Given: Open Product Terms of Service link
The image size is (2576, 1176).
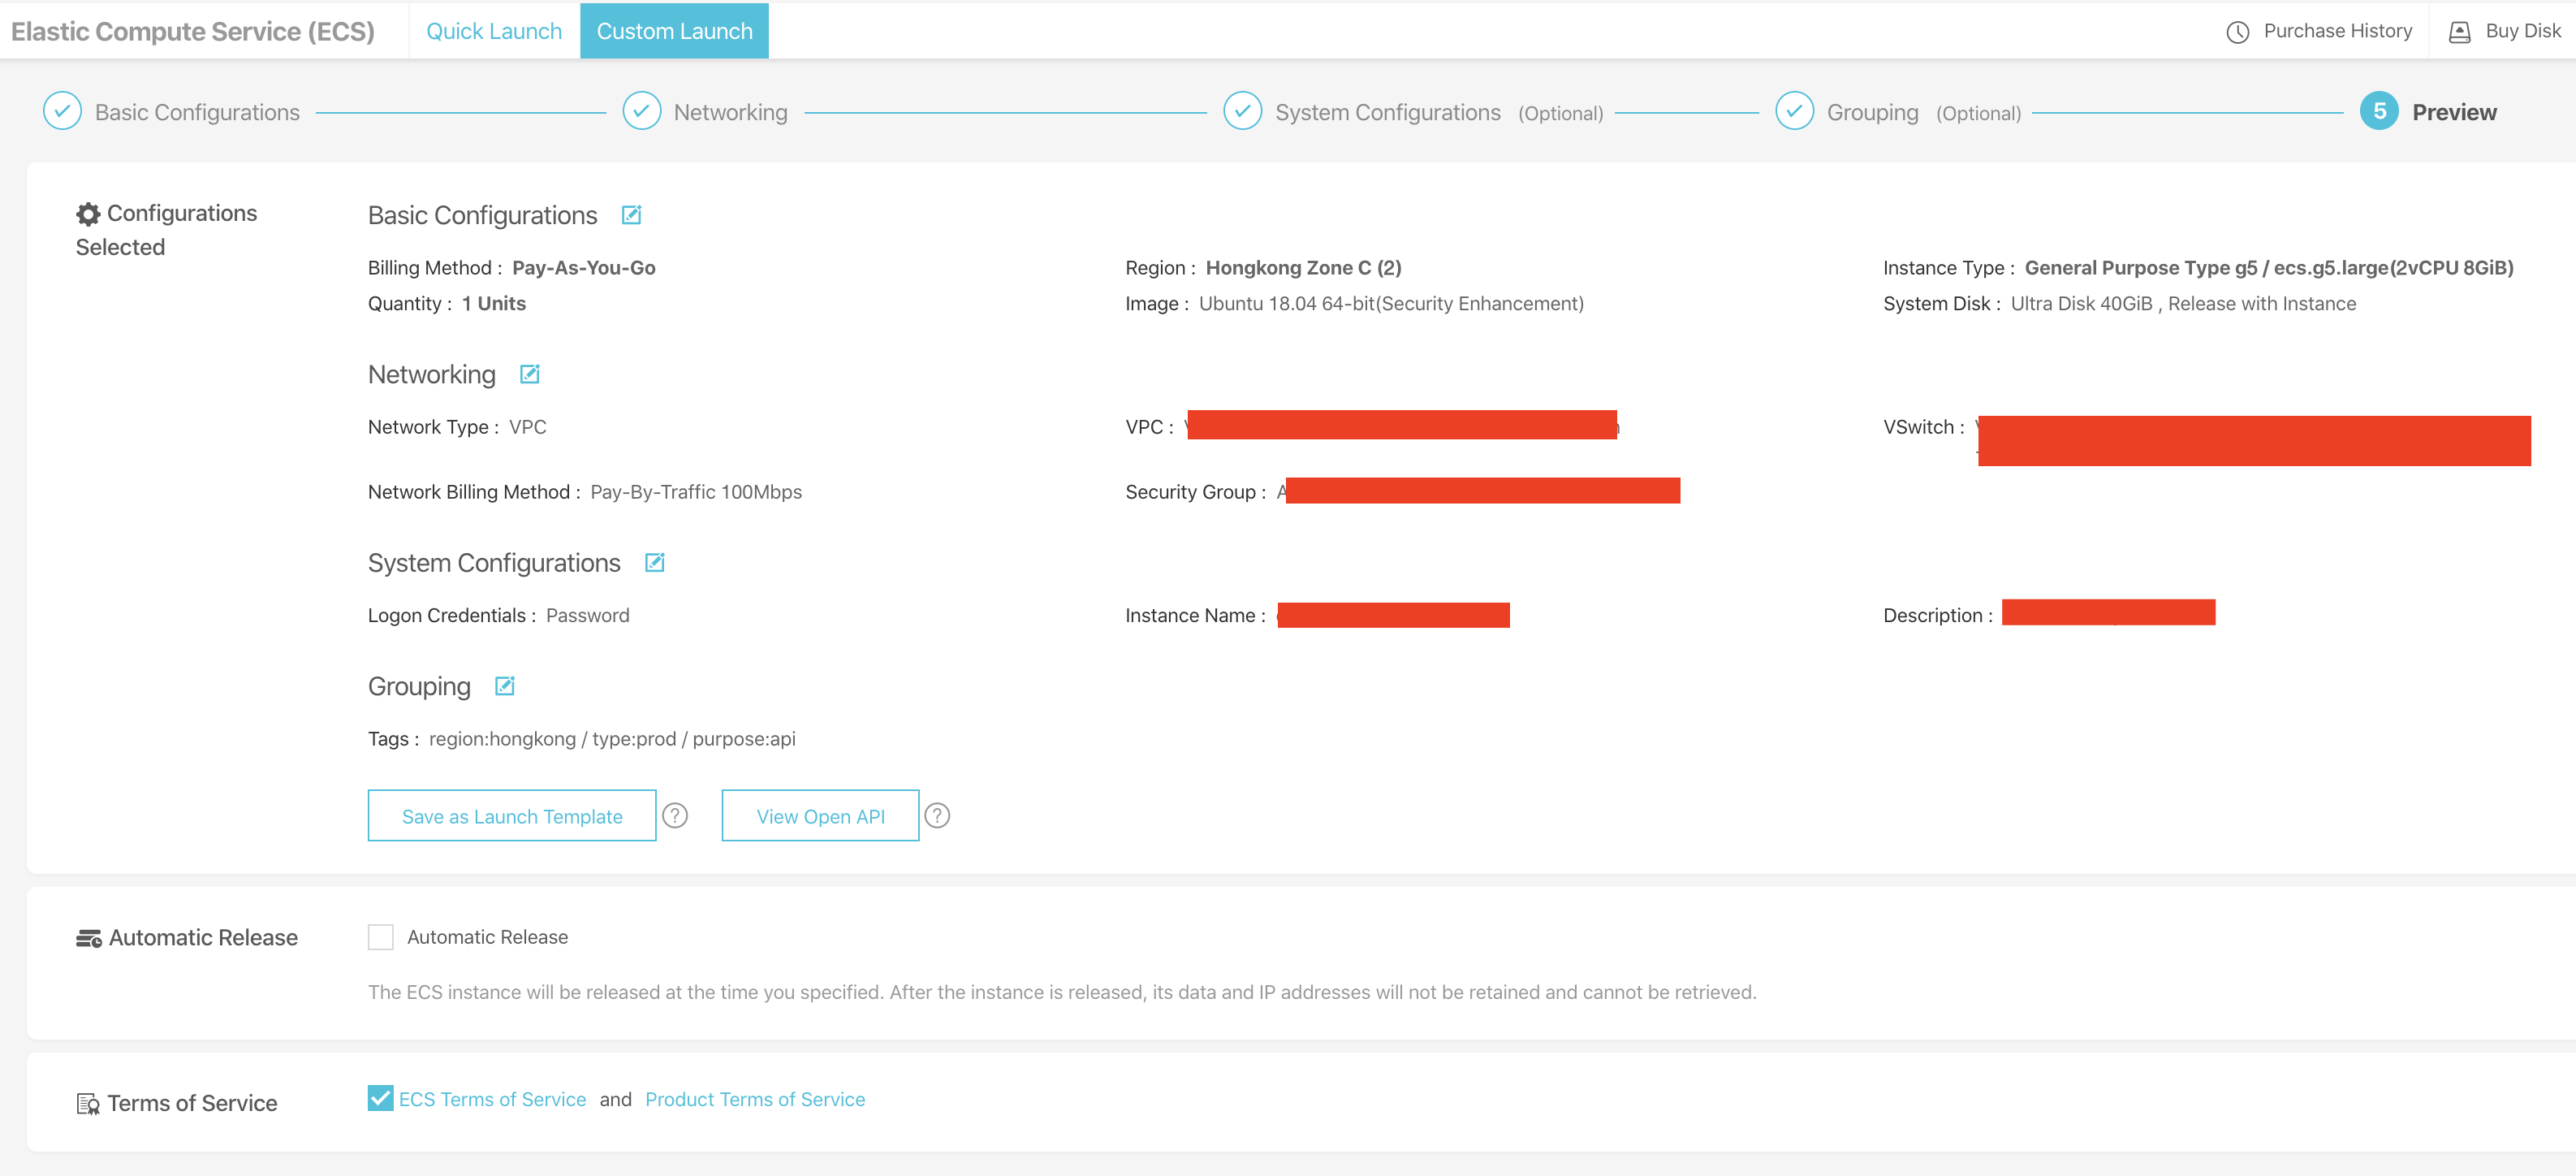Looking at the screenshot, I should click(755, 1099).
